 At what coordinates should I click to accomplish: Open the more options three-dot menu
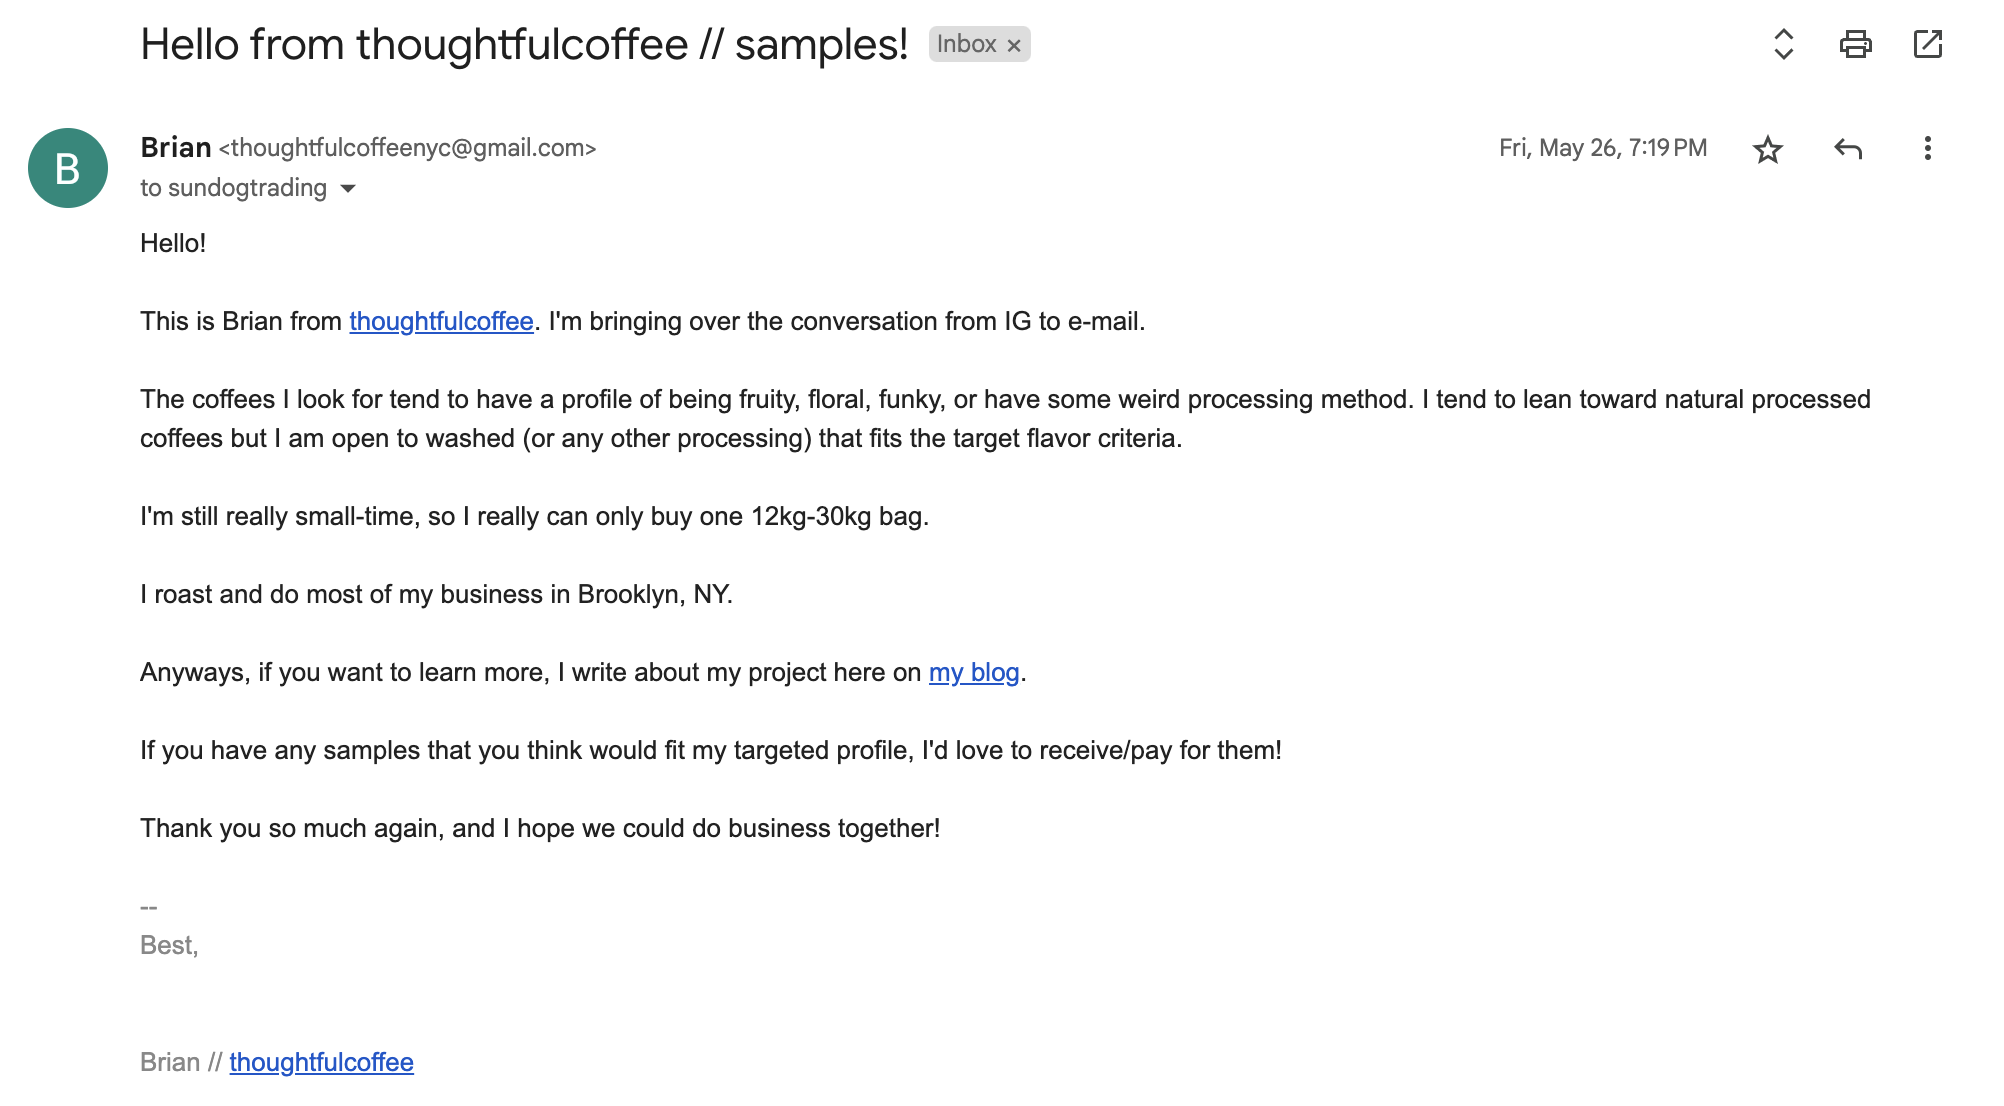(1928, 148)
